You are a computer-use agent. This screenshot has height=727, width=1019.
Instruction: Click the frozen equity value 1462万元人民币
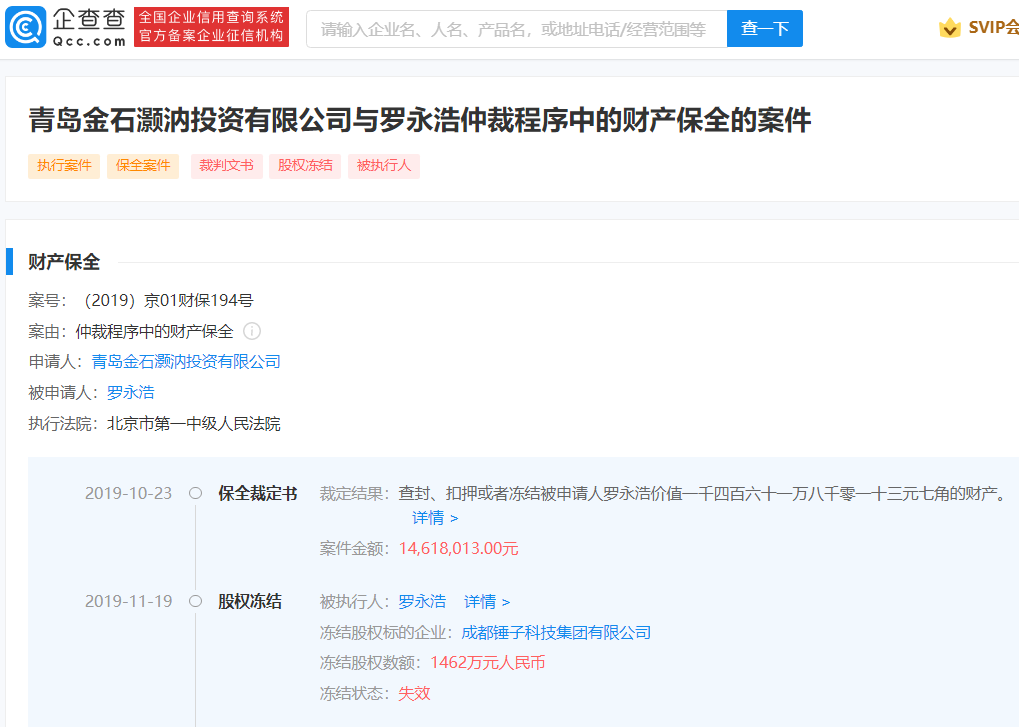[487, 663]
